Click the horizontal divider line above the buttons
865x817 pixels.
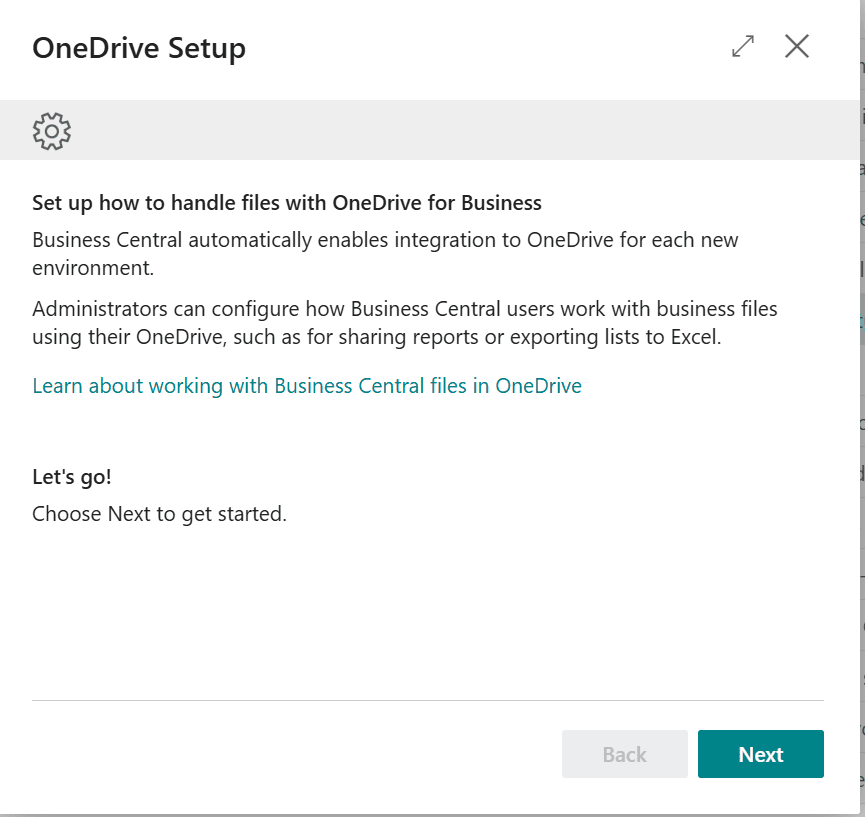[428, 700]
